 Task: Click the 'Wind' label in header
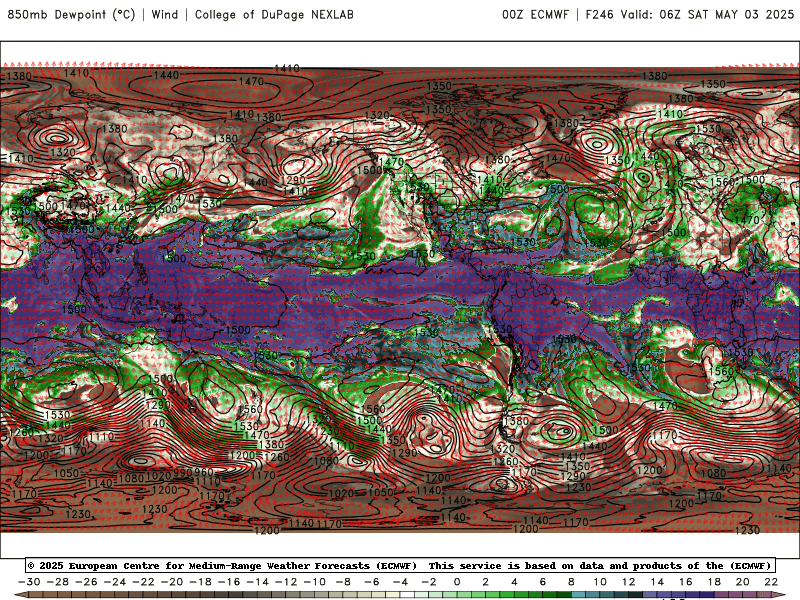pos(165,14)
